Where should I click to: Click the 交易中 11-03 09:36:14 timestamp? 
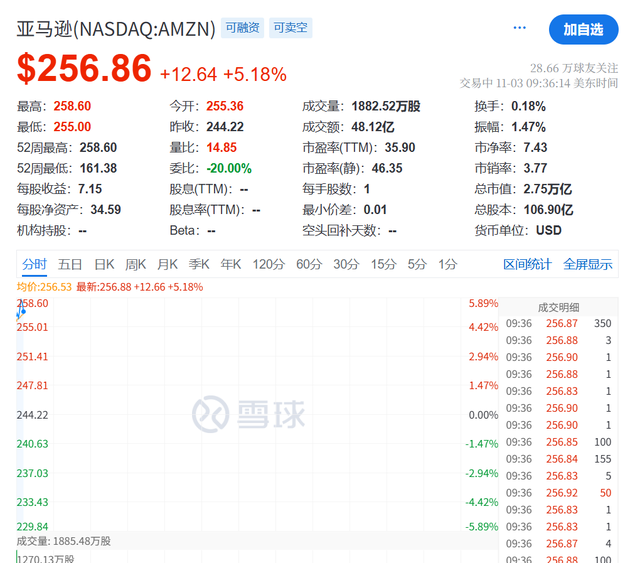539,83
